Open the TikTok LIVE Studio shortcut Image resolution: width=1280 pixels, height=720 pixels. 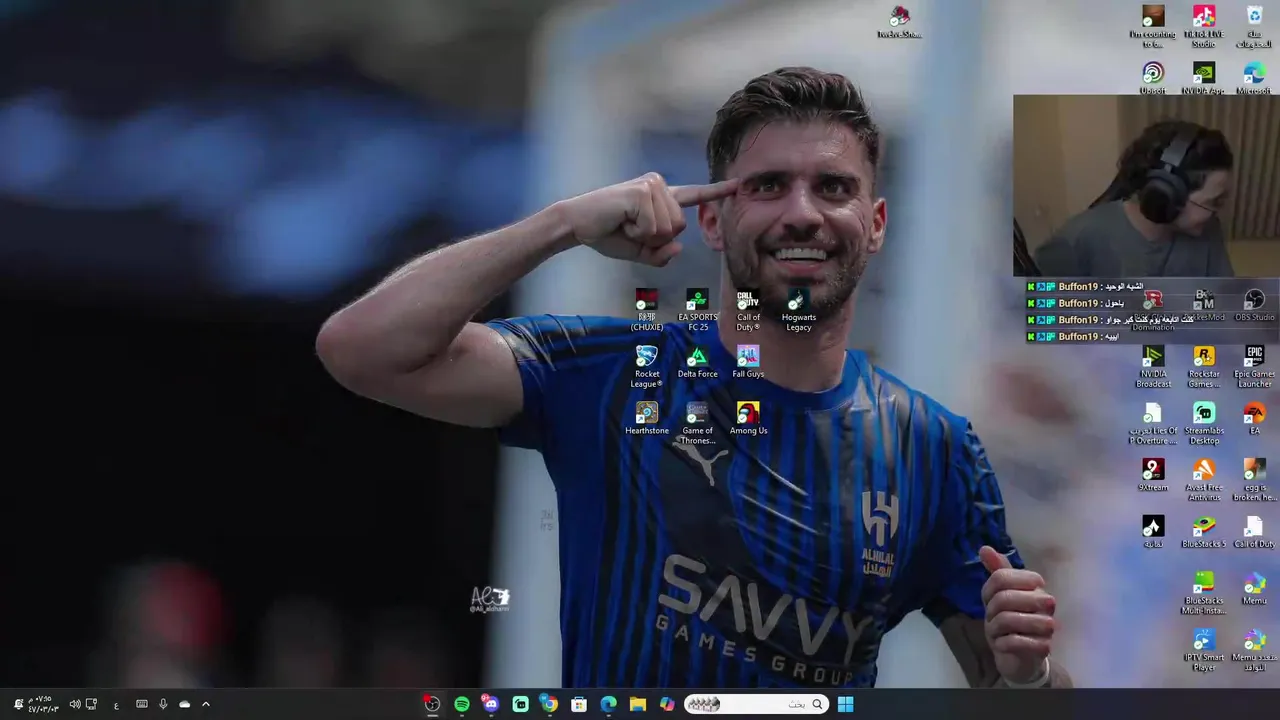(x=1204, y=27)
